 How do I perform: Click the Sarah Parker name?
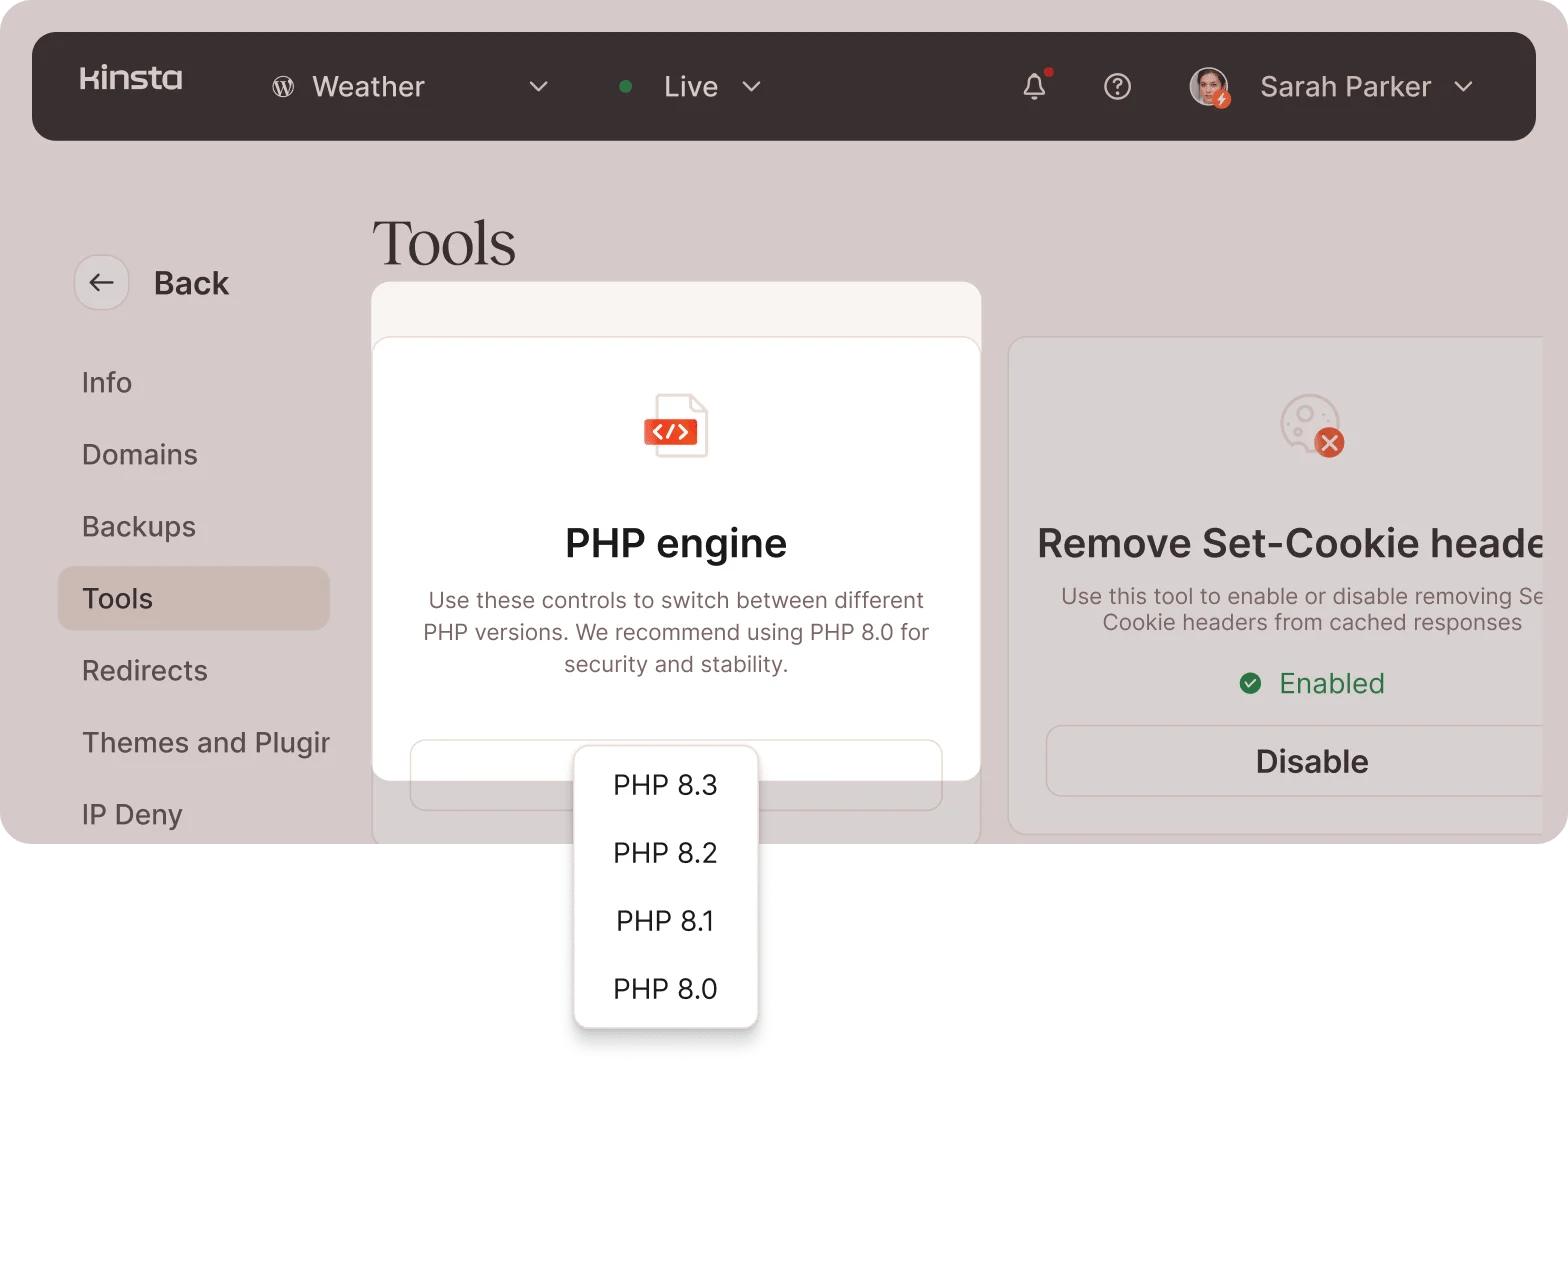pyautogui.click(x=1345, y=87)
